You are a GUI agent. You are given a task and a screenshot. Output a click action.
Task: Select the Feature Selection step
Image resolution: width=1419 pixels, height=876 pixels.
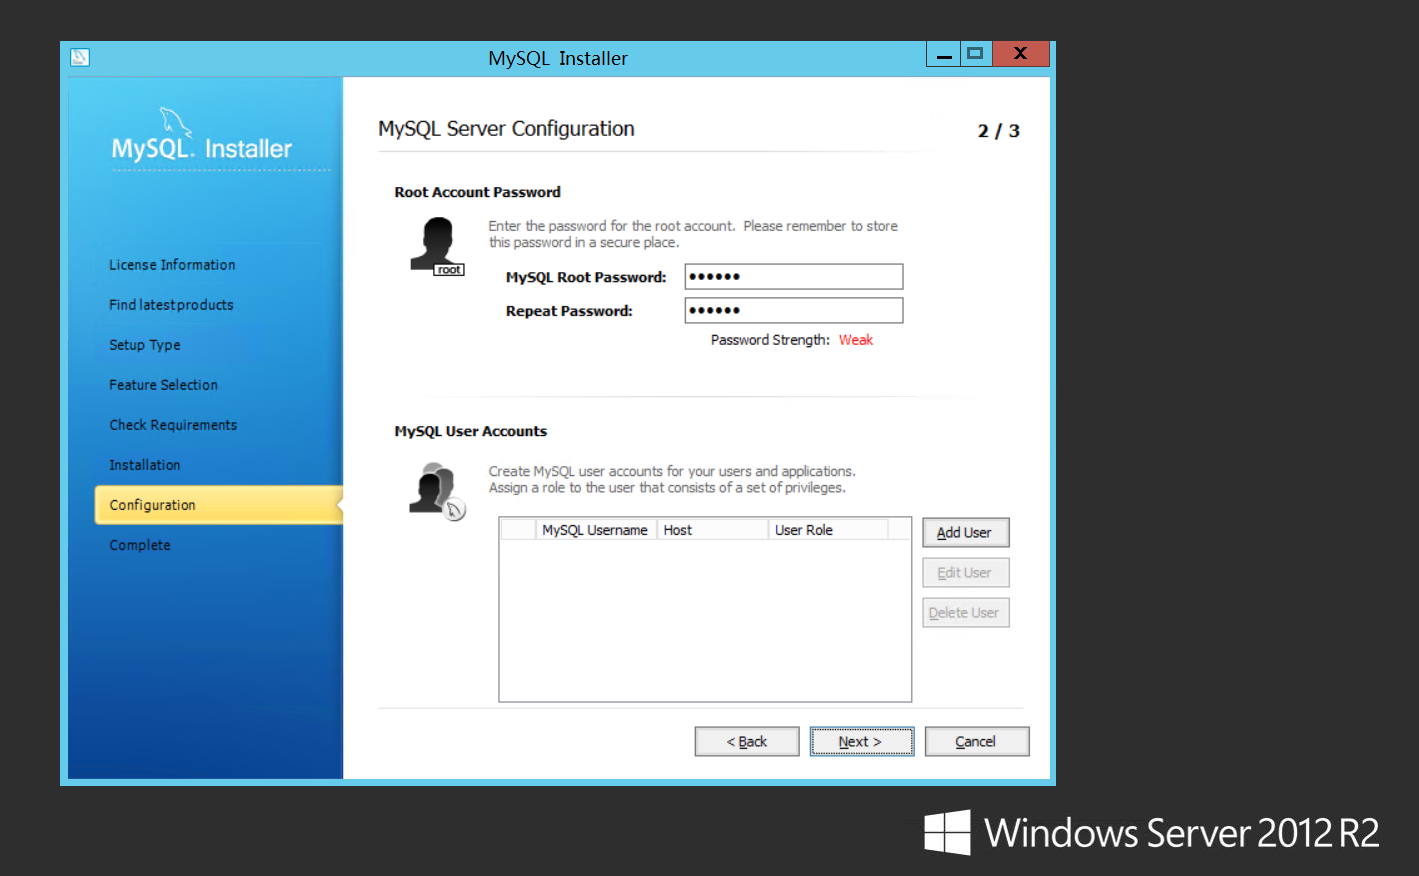163,385
